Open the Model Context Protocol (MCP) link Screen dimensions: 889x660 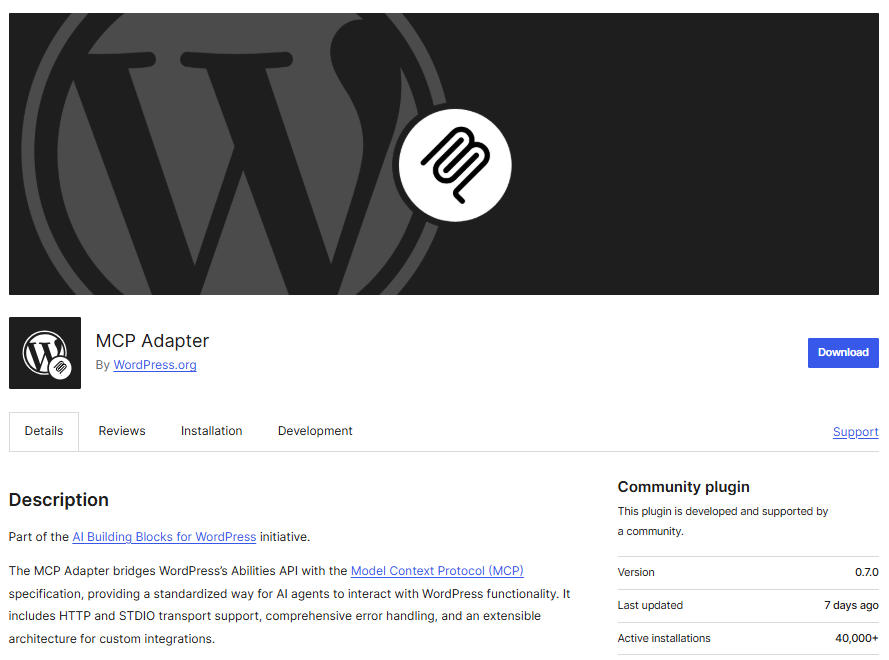[x=437, y=571]
